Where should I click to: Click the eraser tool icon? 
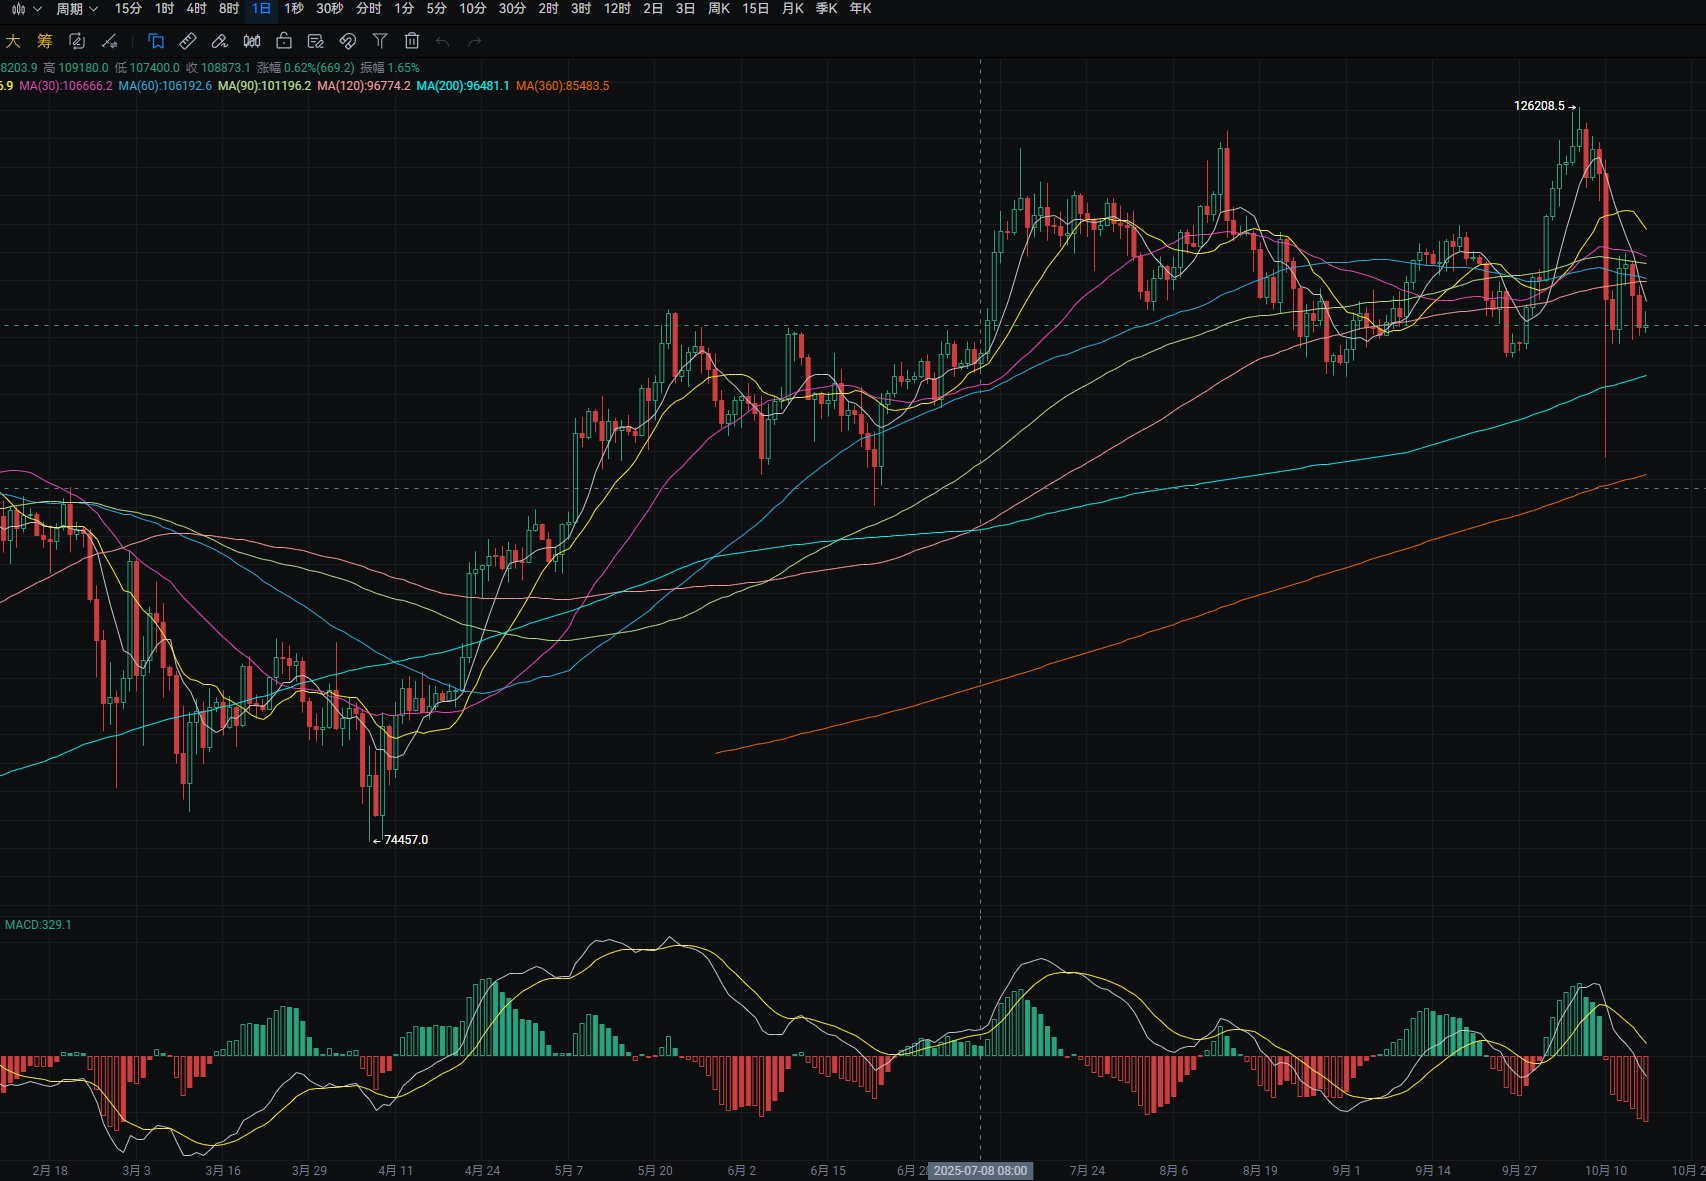coord(220,41)
